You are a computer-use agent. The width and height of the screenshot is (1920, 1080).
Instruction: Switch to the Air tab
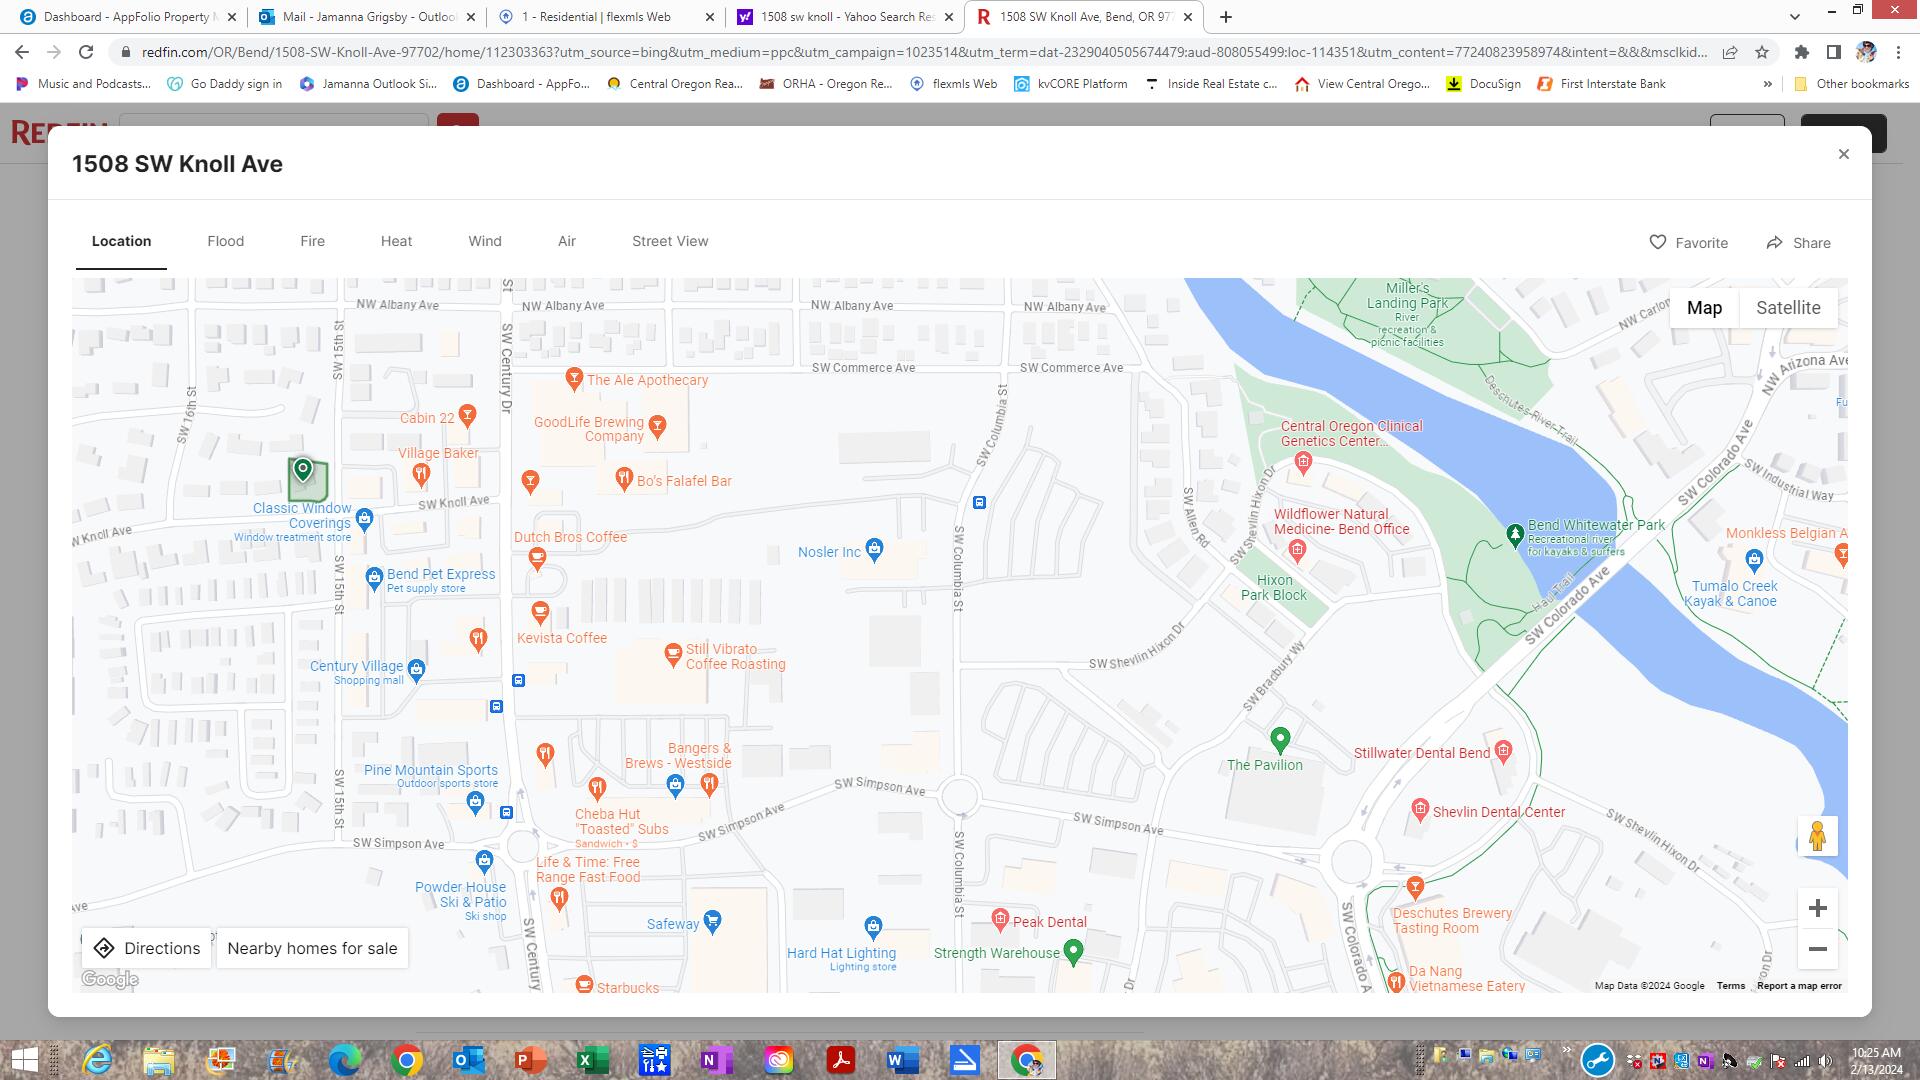[567, 241]
